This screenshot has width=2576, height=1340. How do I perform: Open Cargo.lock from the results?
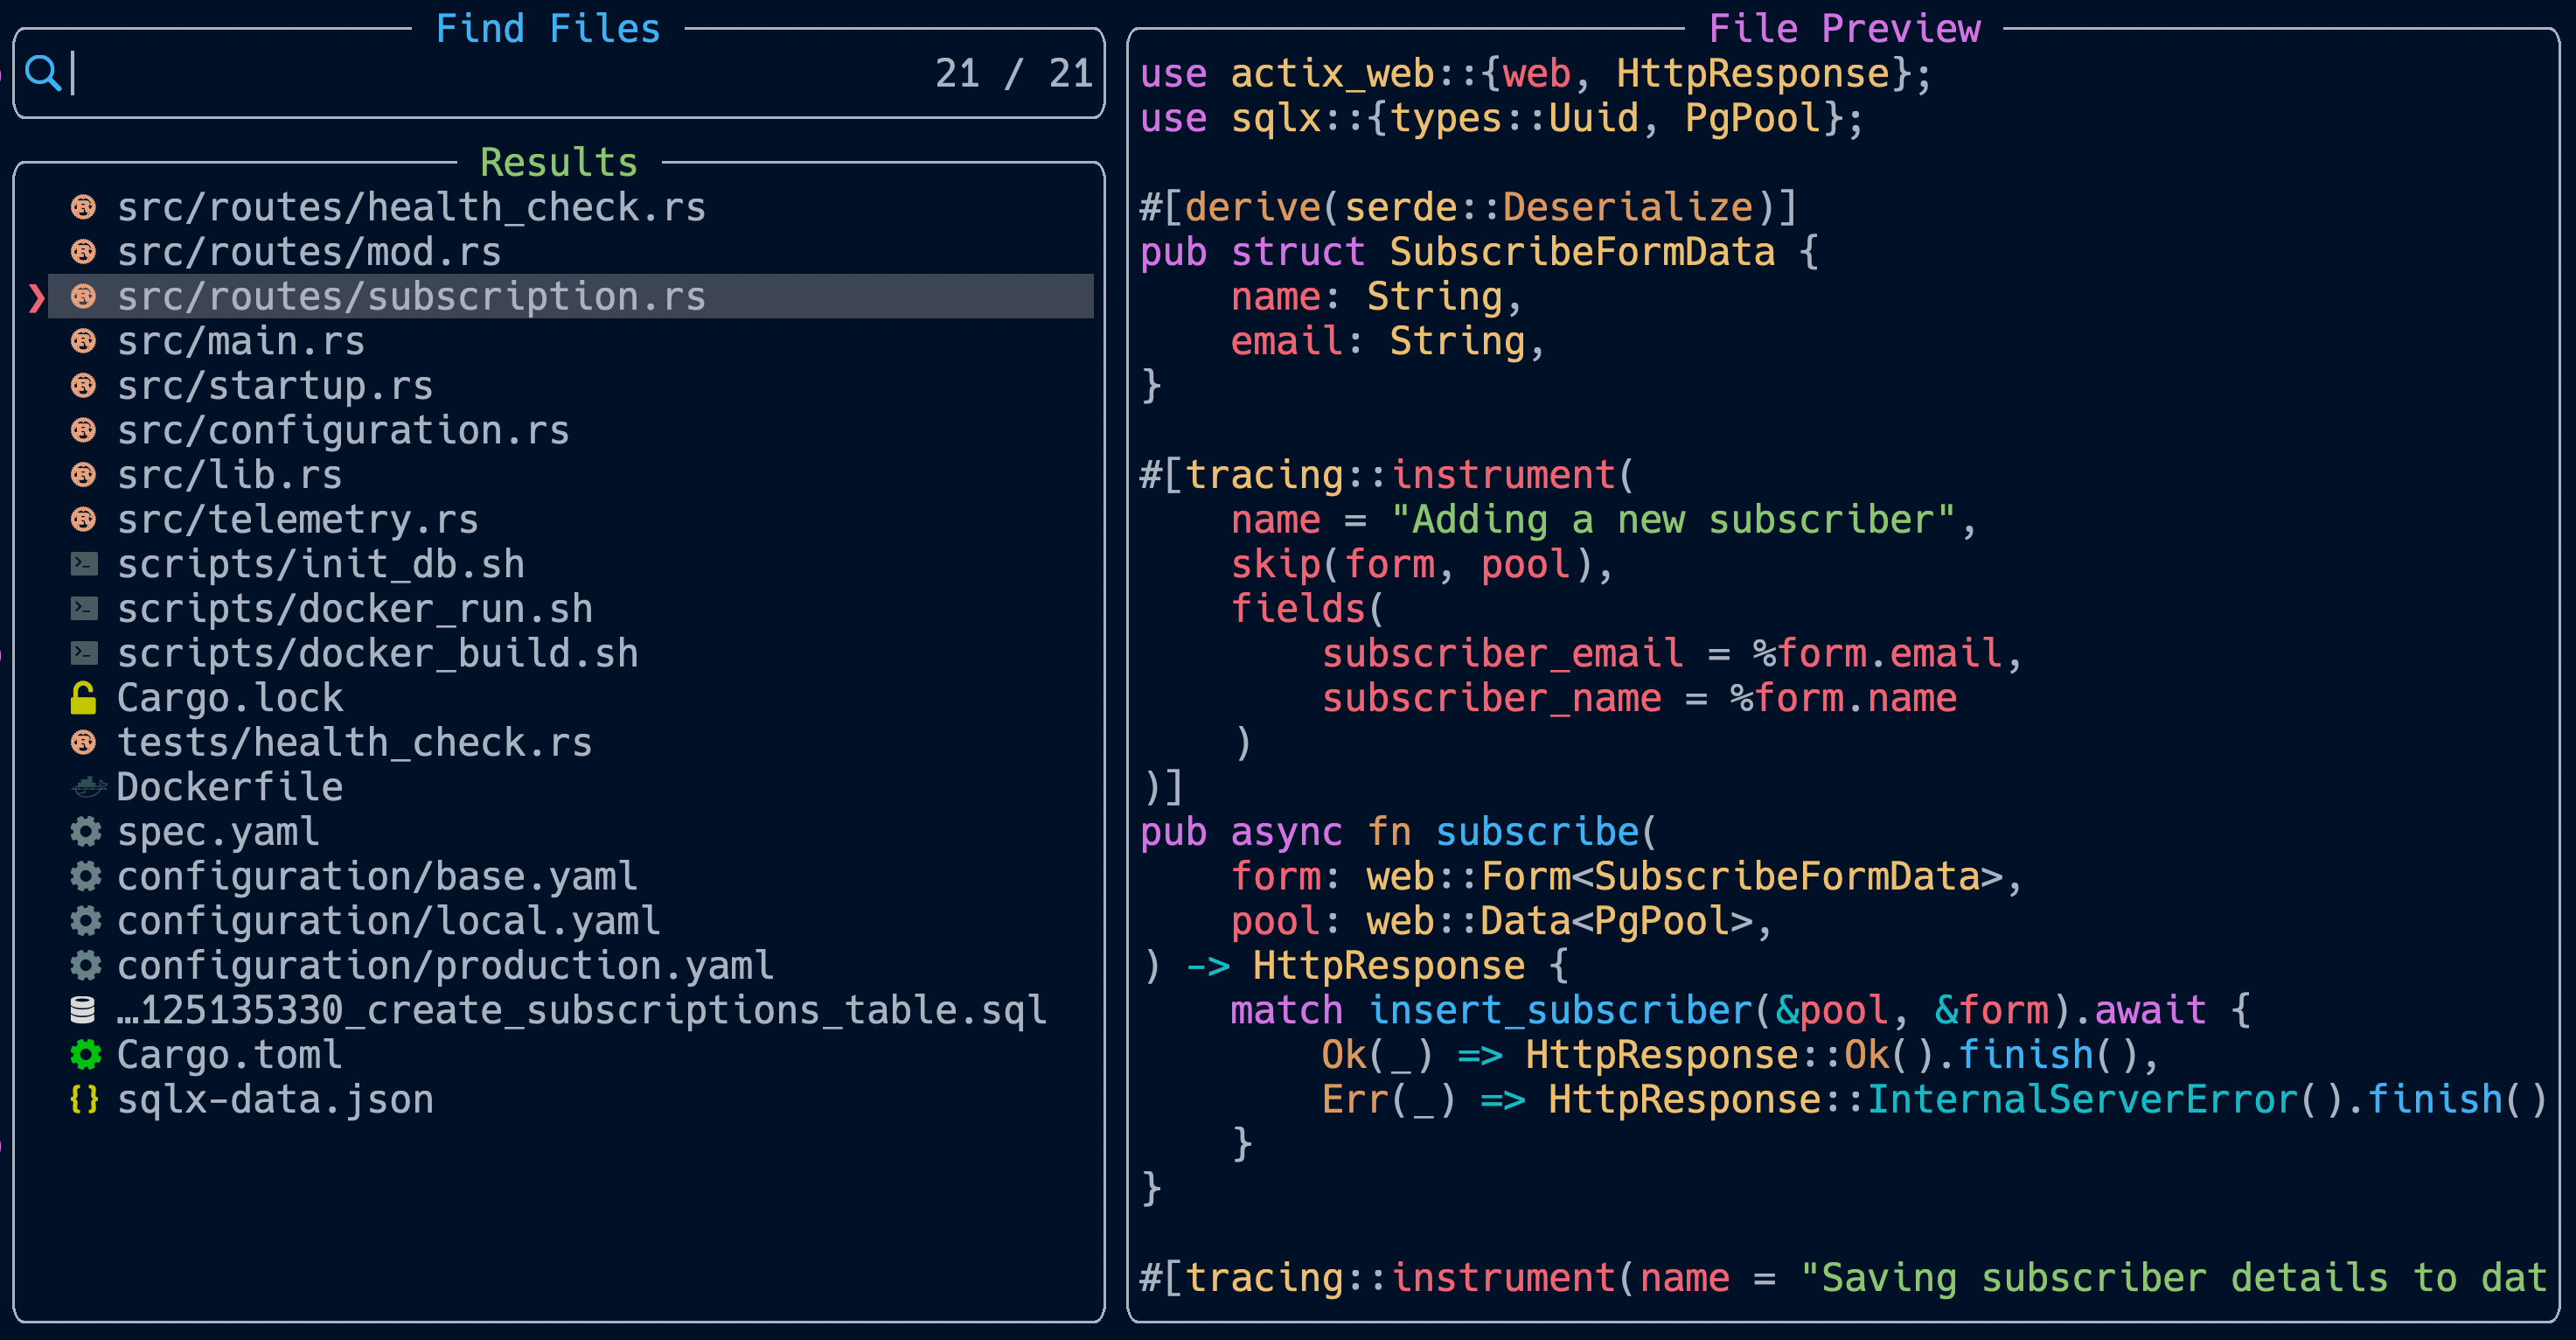[x=571, y=697]
